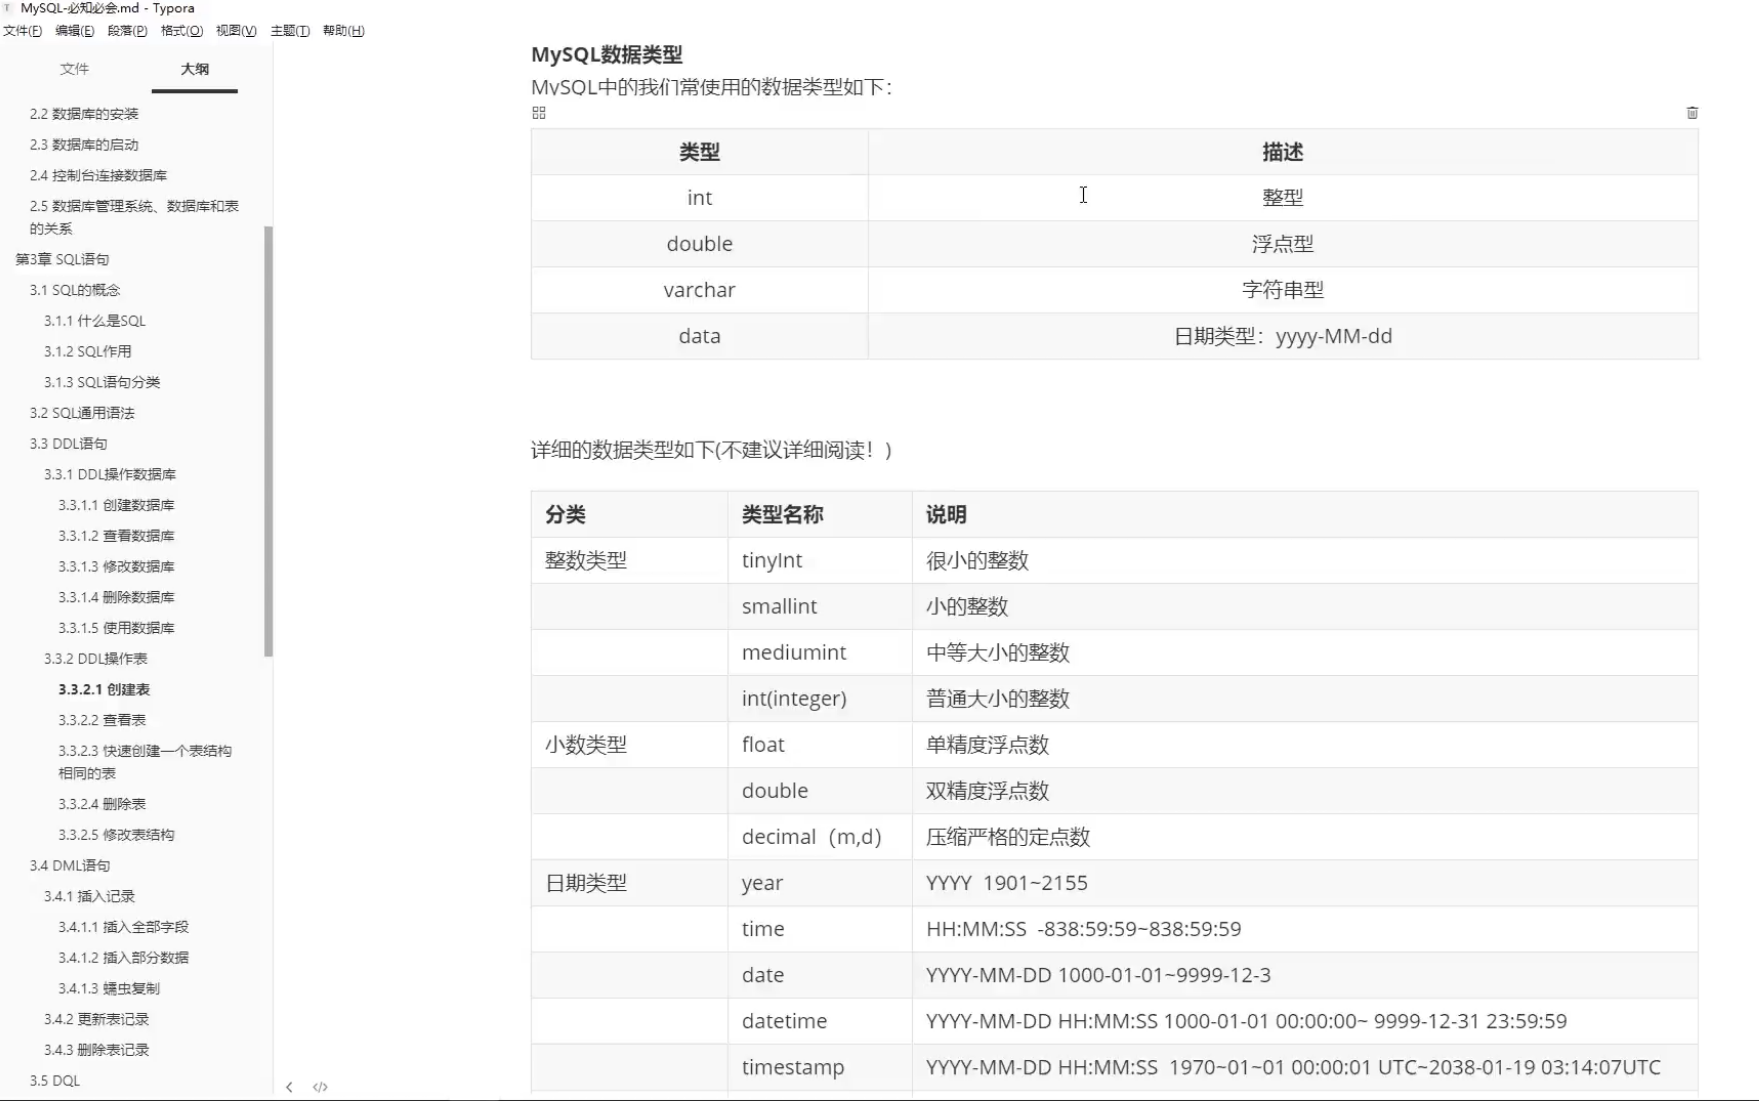1759x1101 pixels.
Task: Open the 格式(O) menu
Action: coord(182,31)
